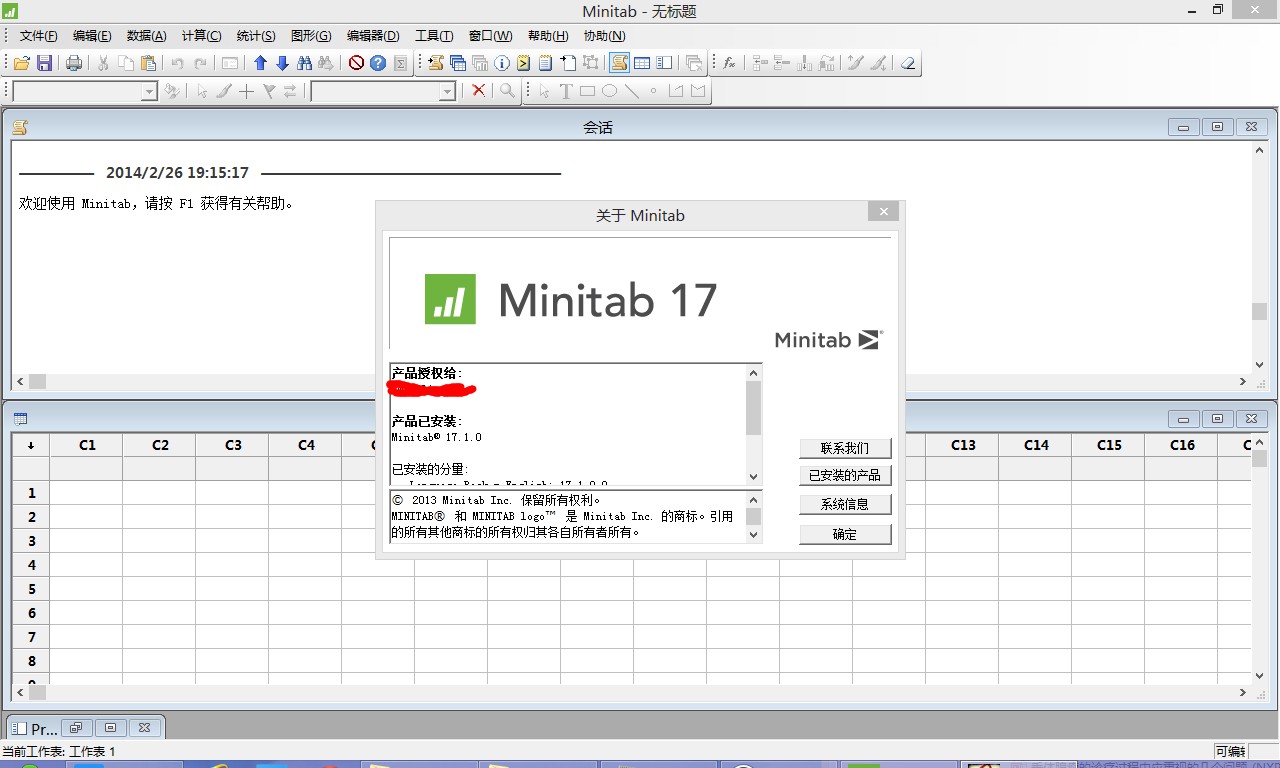1280x768 pixels.
Task: Click the highlighted Session Window toolbar icon
Action: pos(620,63)
